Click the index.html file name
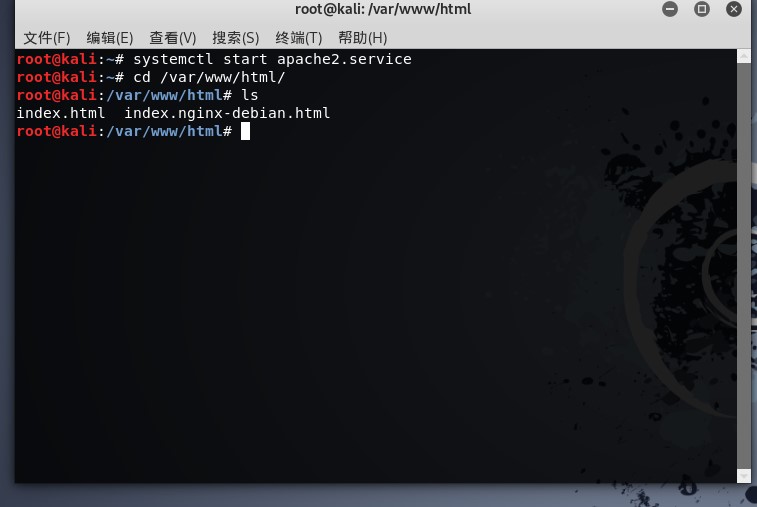Screen dimensions: 757x507 click(x=61, y=113)
